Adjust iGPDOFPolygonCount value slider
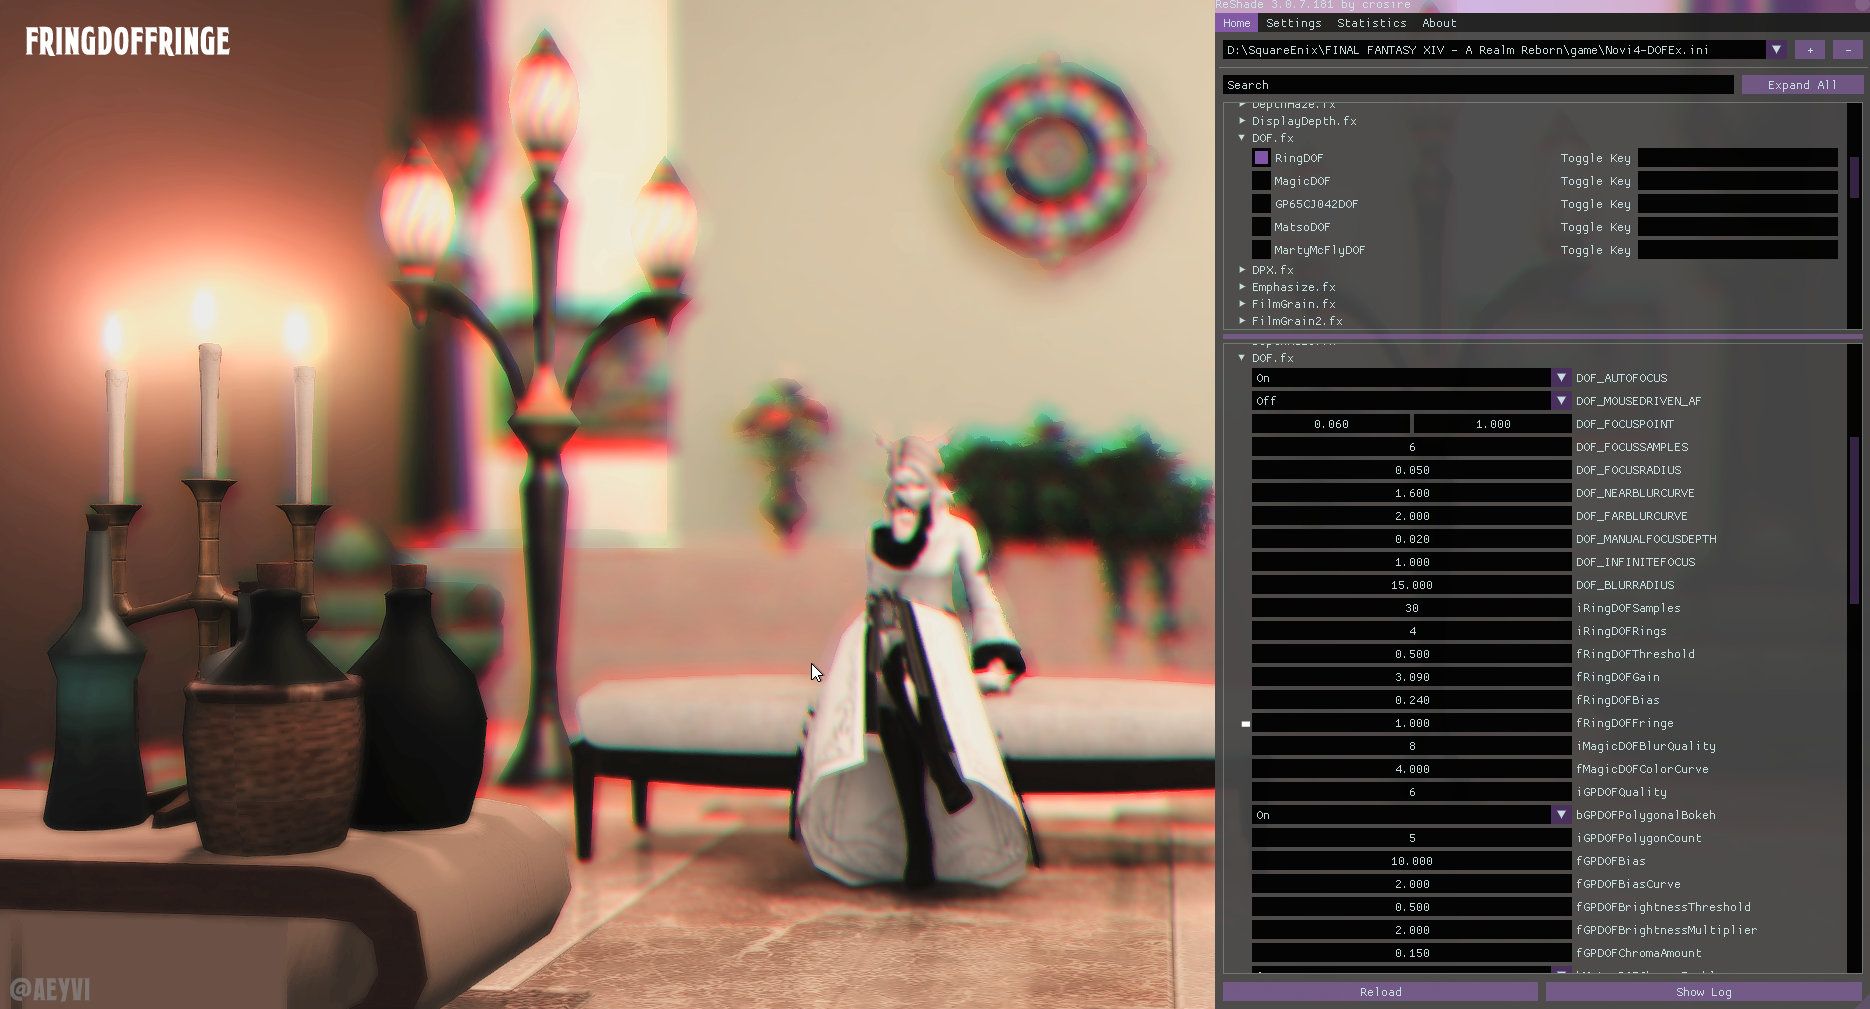 point(1411,838)
